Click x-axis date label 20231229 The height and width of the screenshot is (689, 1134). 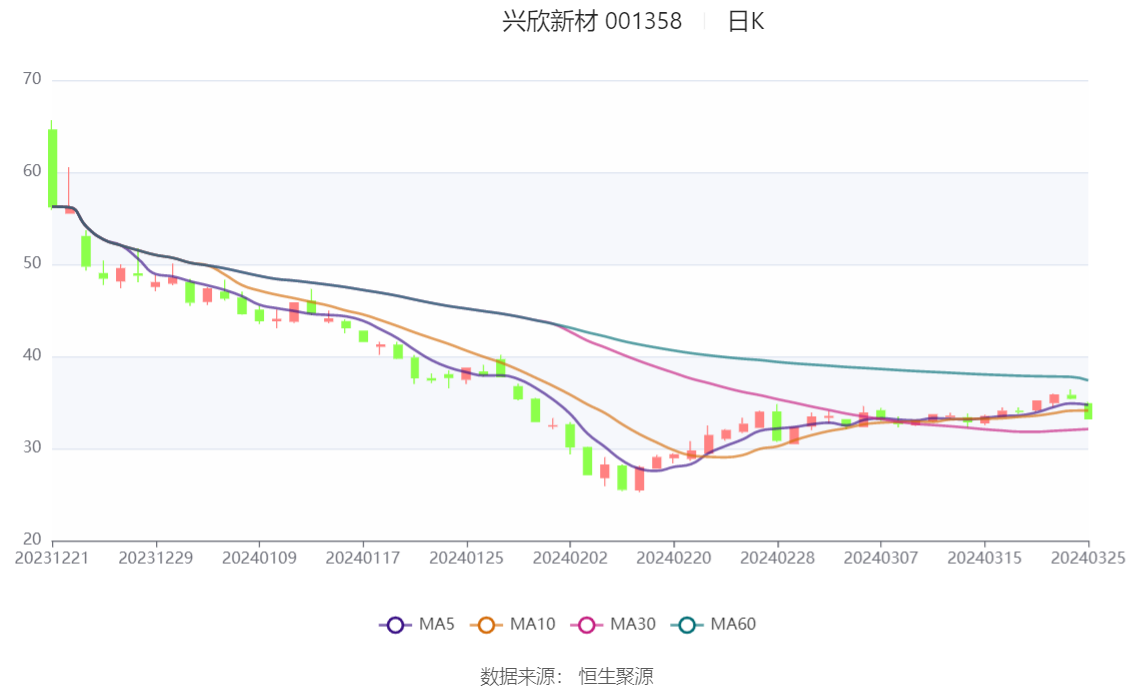pyautogui.click(x=155, y=558)
